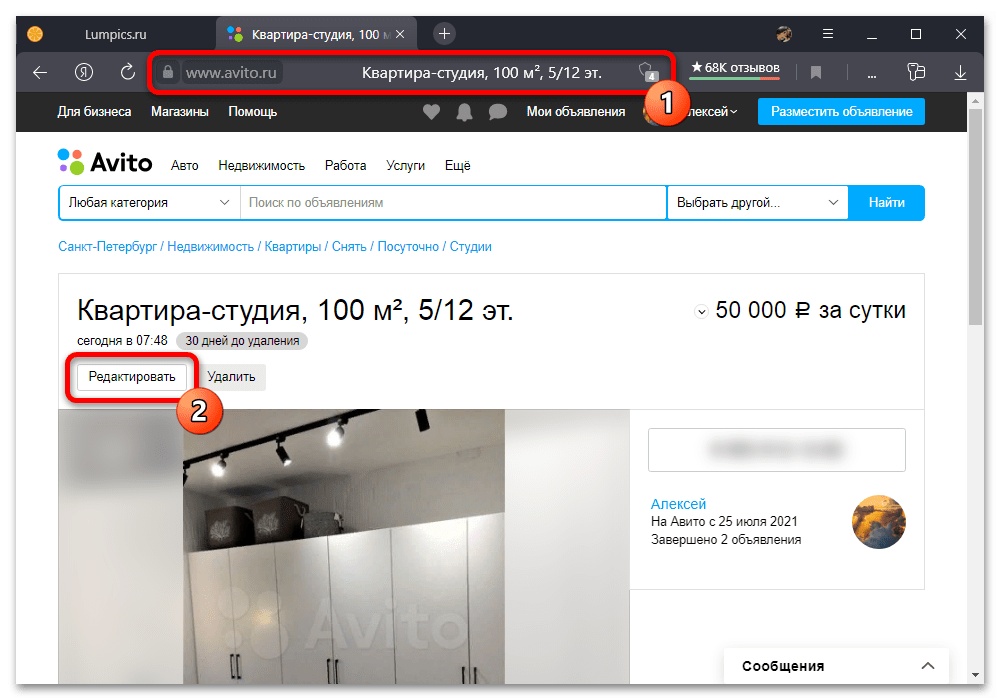Open the Недвижимость category

(261, 166)
